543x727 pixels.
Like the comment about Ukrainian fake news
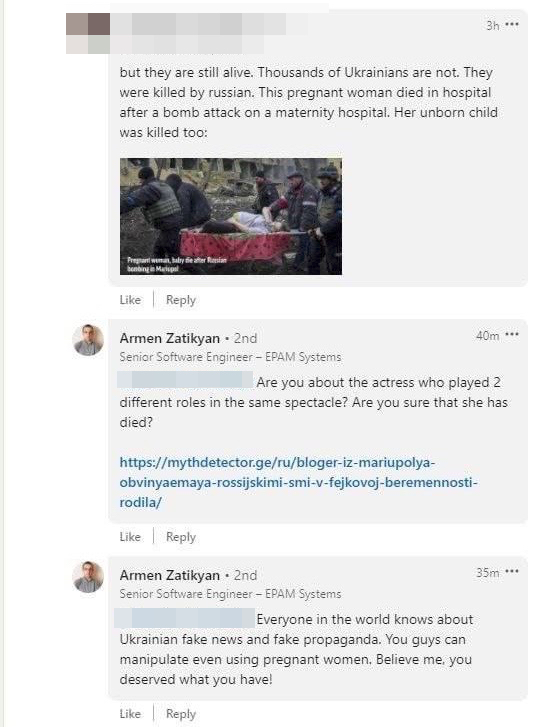[130, 714]
